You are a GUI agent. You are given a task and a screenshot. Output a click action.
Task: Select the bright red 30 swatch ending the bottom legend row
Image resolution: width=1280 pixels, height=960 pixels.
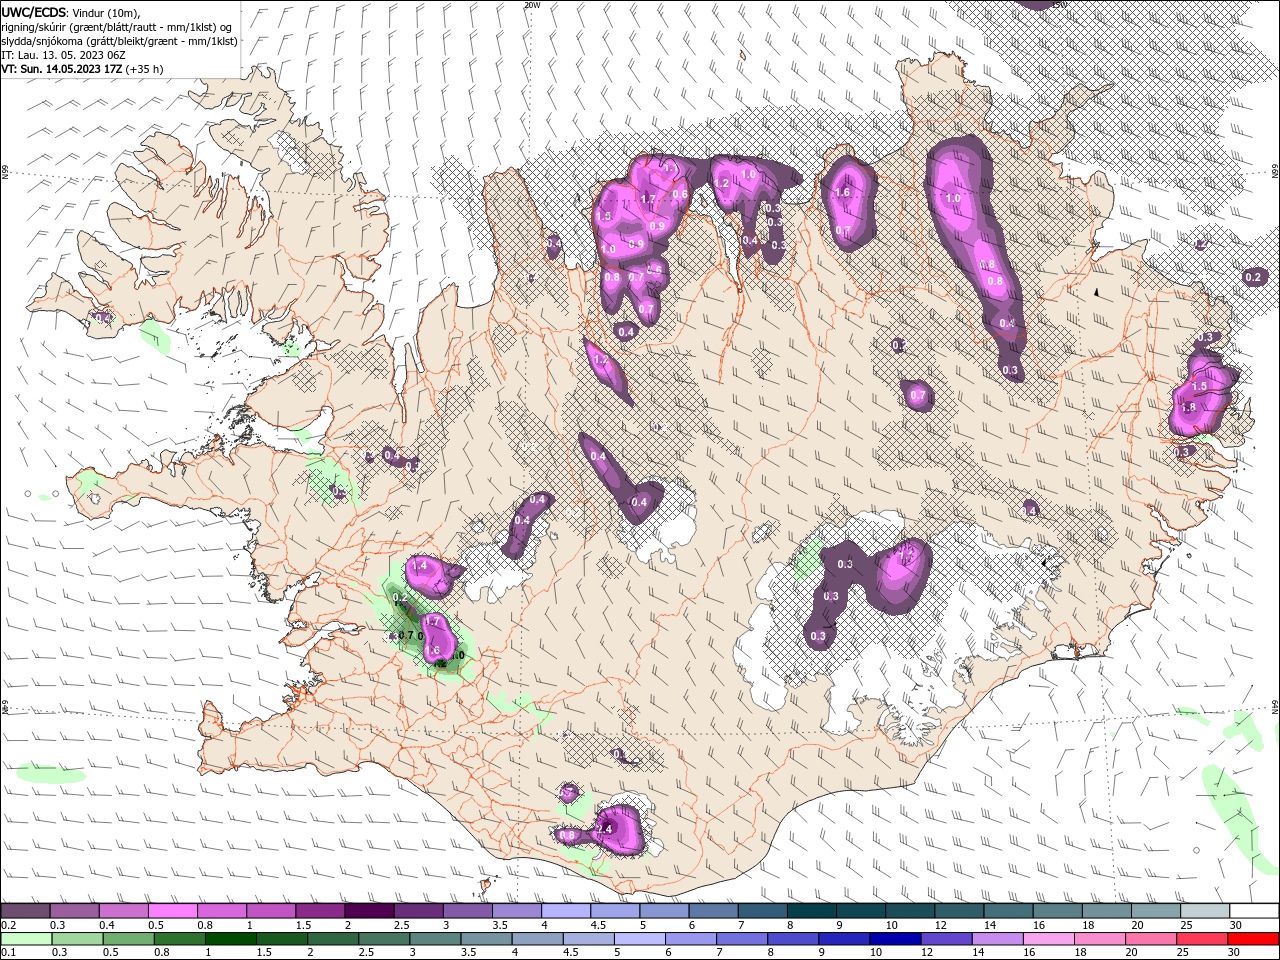click(x=1253, y=939)
